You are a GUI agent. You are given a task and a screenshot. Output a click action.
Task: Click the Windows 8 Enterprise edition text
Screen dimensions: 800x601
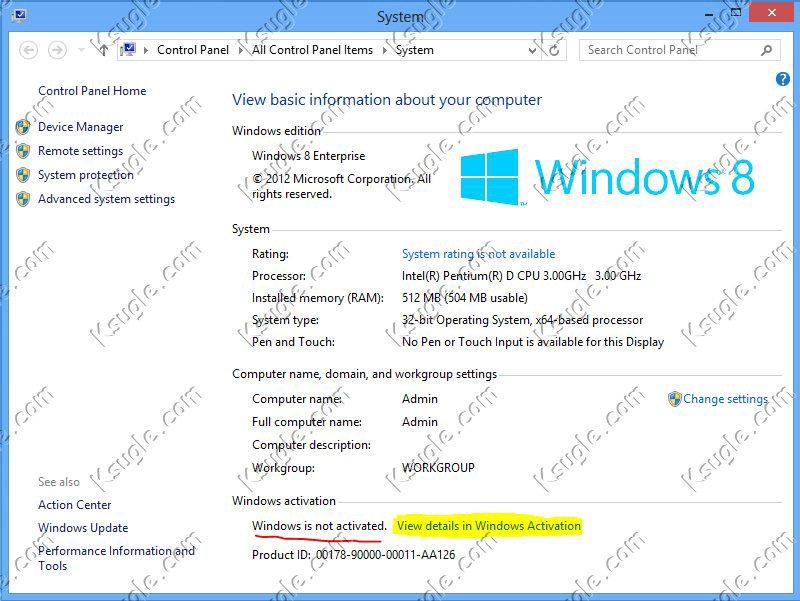[309, 156]
